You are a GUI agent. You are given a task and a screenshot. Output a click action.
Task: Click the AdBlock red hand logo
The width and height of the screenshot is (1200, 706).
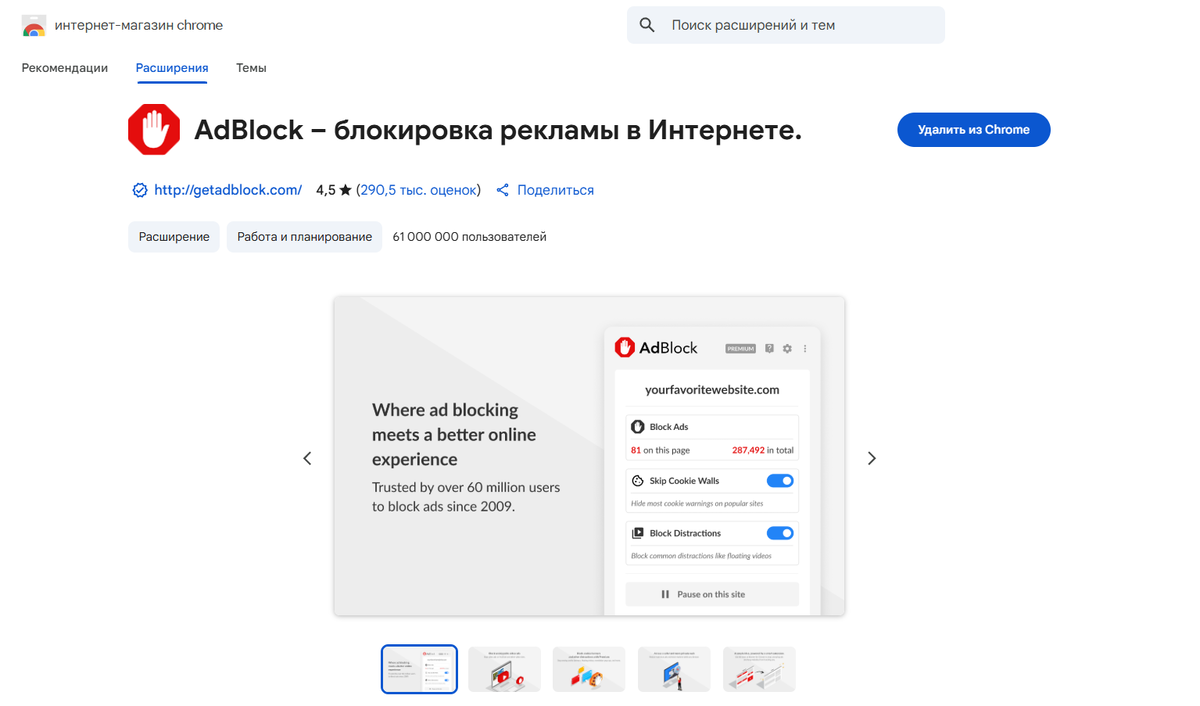[154, 130]
